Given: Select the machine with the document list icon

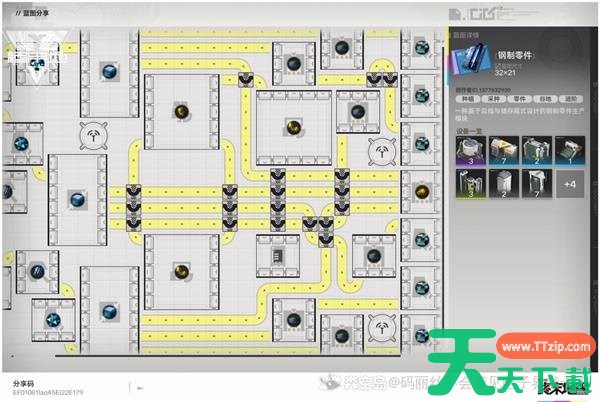Looking at the screenshot, I should pyautogui.click(x=278, y=256).
